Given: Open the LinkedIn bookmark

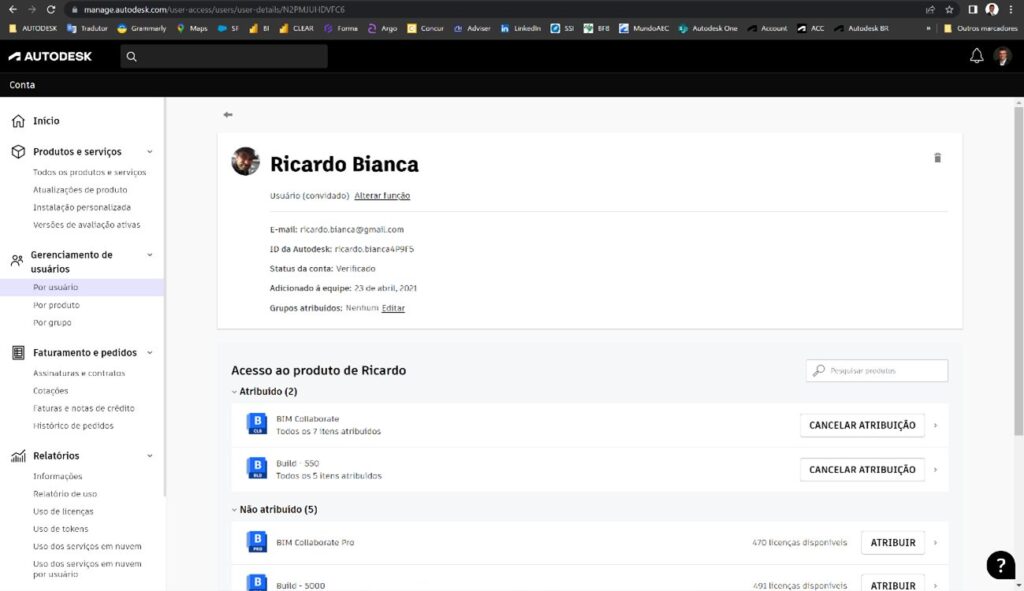Looking at the screenshot, I should click(x=520, y=29).
